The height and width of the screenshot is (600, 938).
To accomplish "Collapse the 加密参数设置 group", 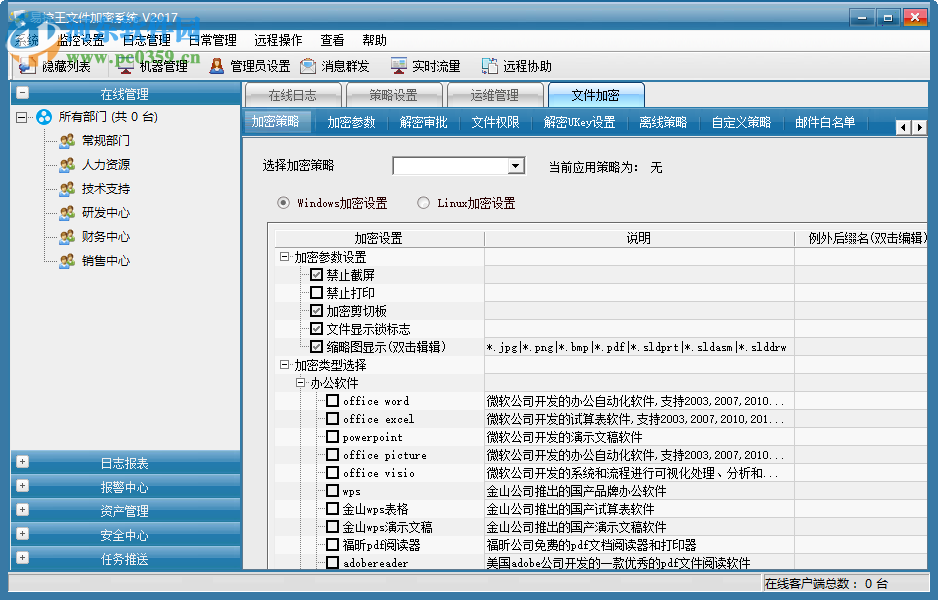I will pos(285,257).
